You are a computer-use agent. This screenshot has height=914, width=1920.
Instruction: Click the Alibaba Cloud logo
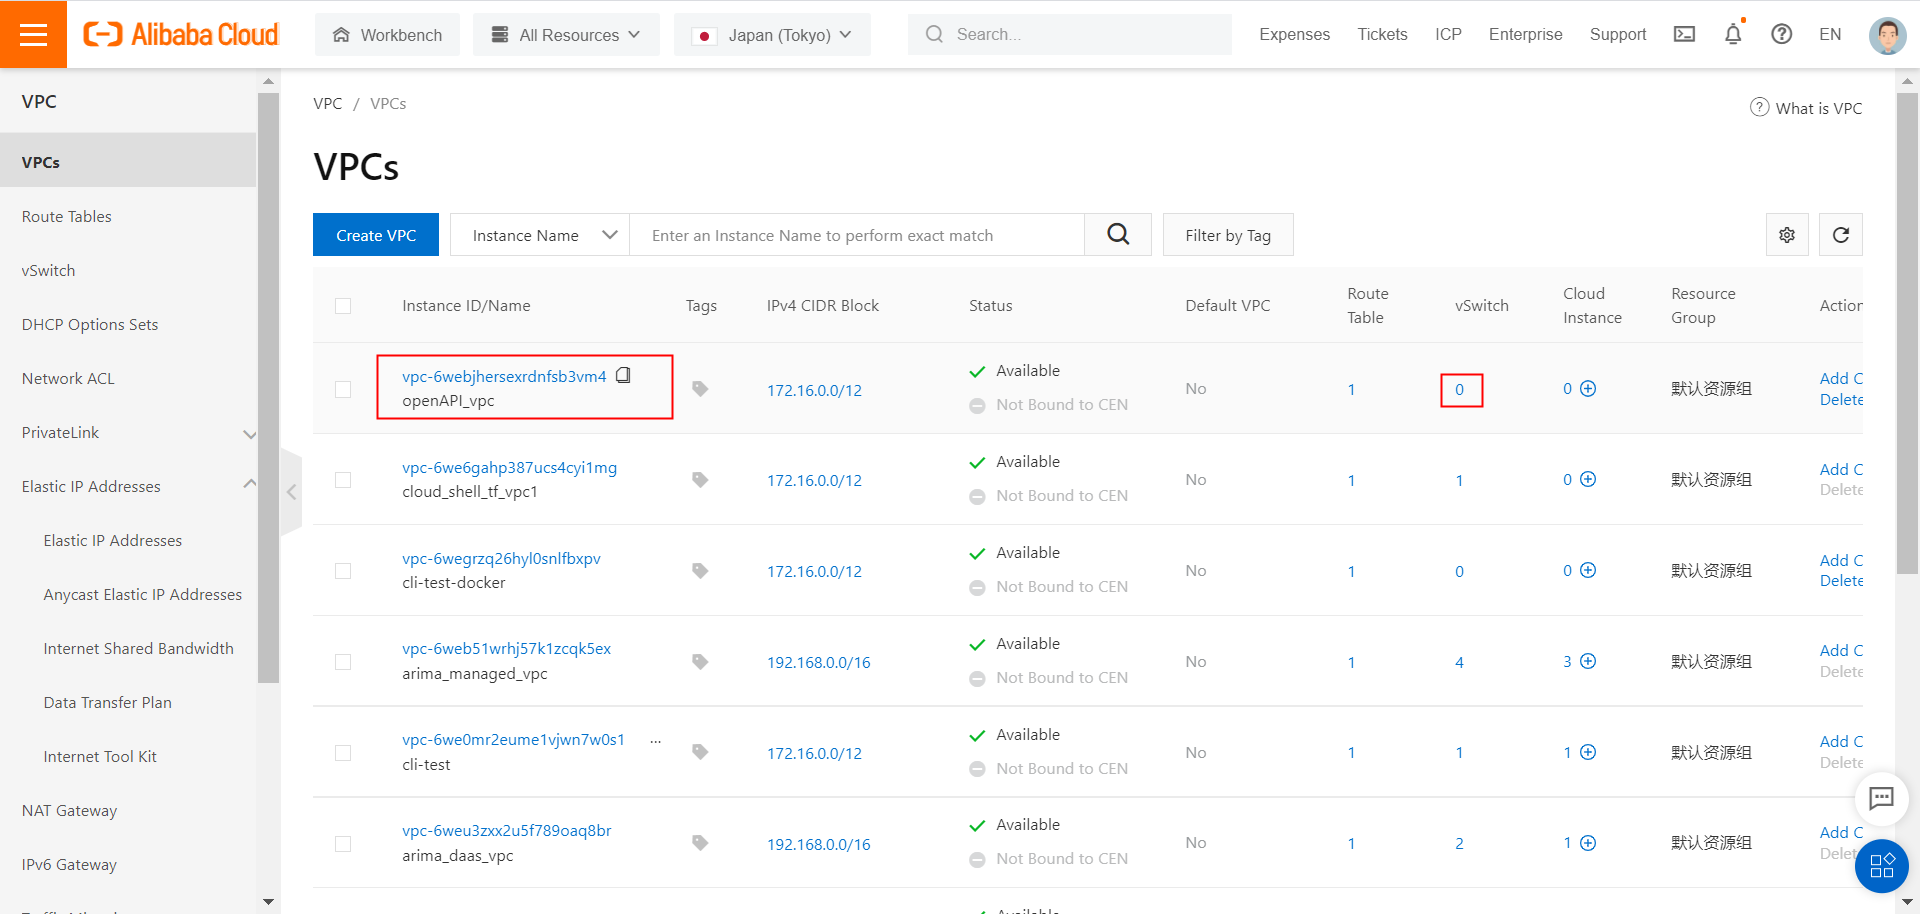click(181, 34)
